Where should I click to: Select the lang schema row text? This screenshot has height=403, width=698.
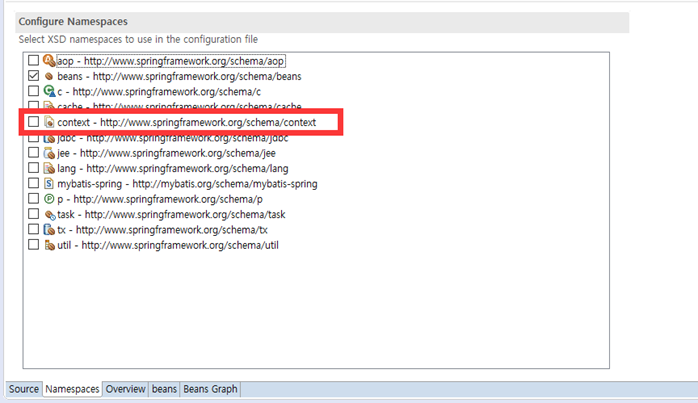(173, 169)
